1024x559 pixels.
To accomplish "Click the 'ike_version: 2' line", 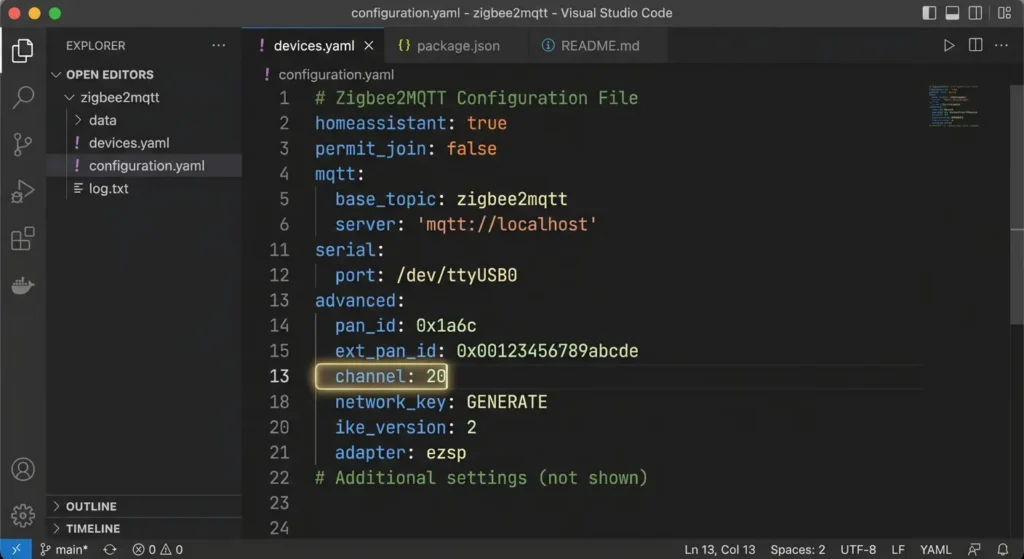I will (x=406, y=428).
